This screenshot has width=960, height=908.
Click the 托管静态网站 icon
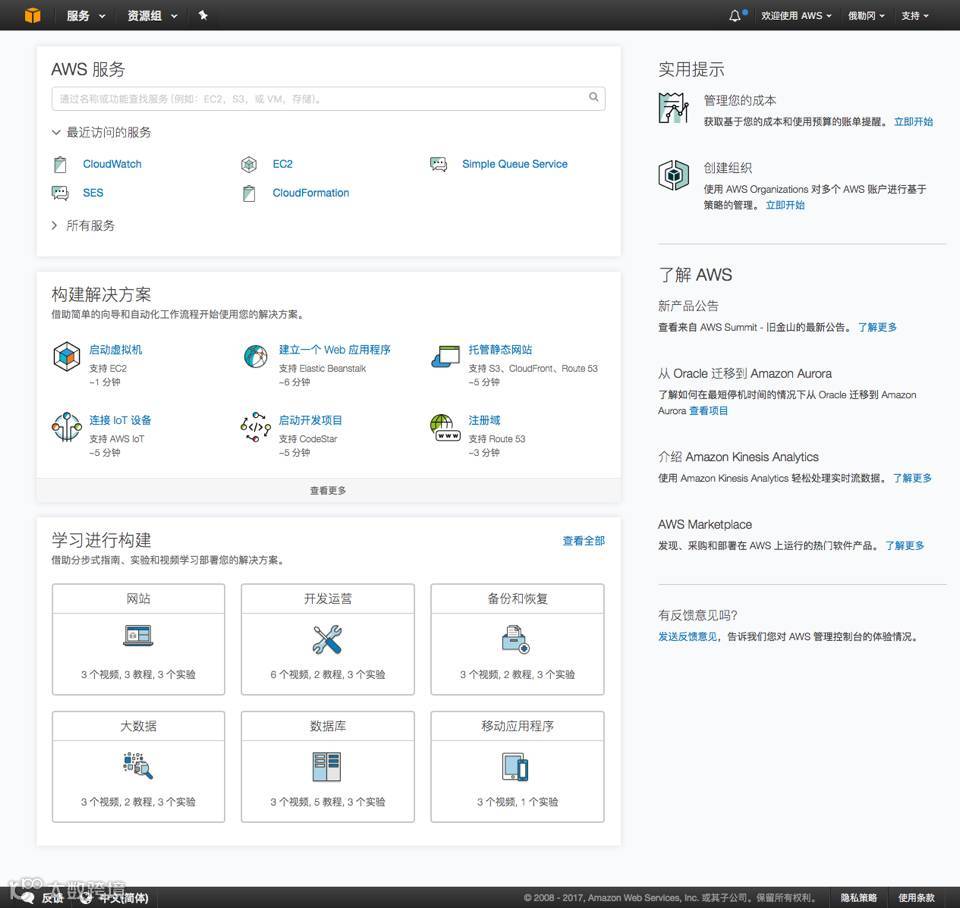click(445, 356)
